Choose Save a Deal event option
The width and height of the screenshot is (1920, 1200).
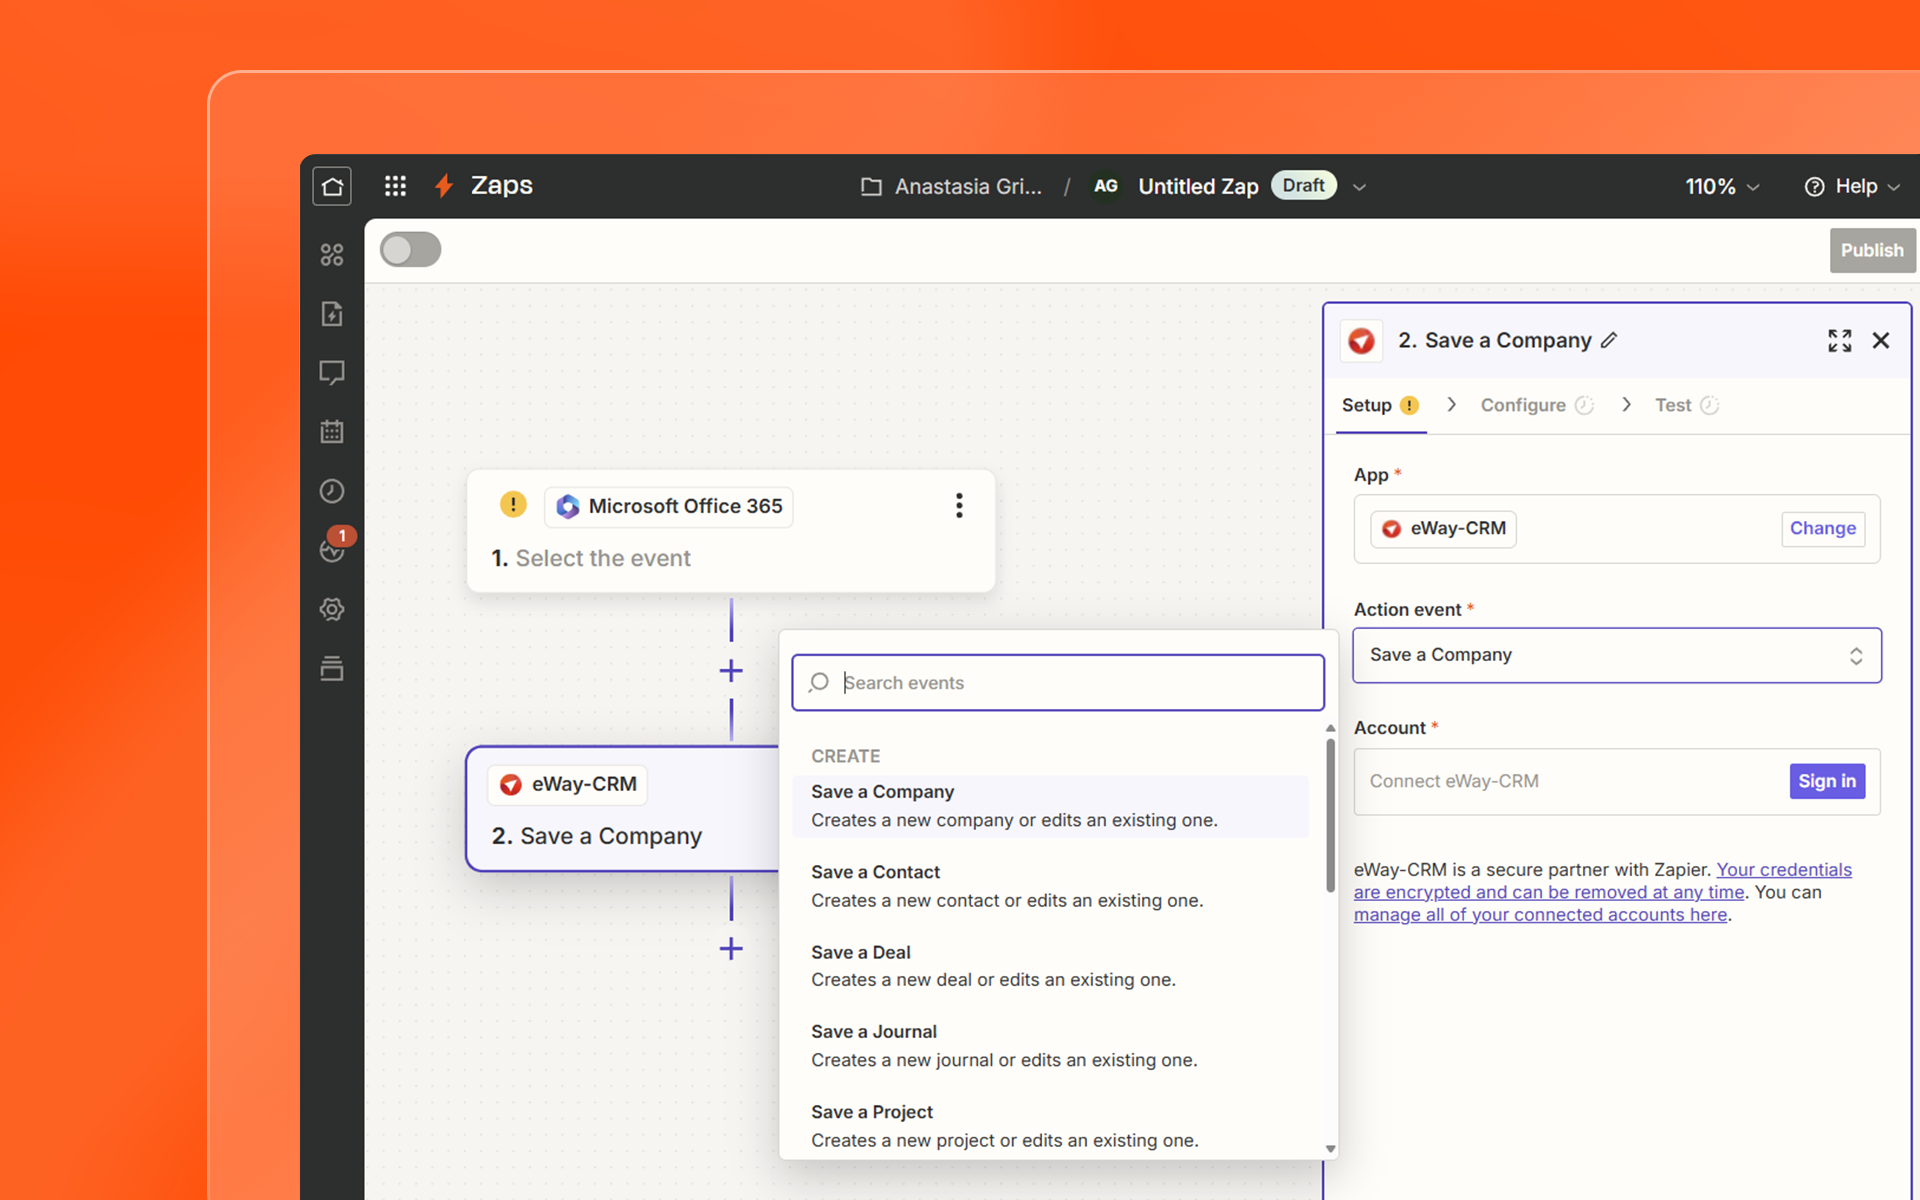[x=1050, y=966]
